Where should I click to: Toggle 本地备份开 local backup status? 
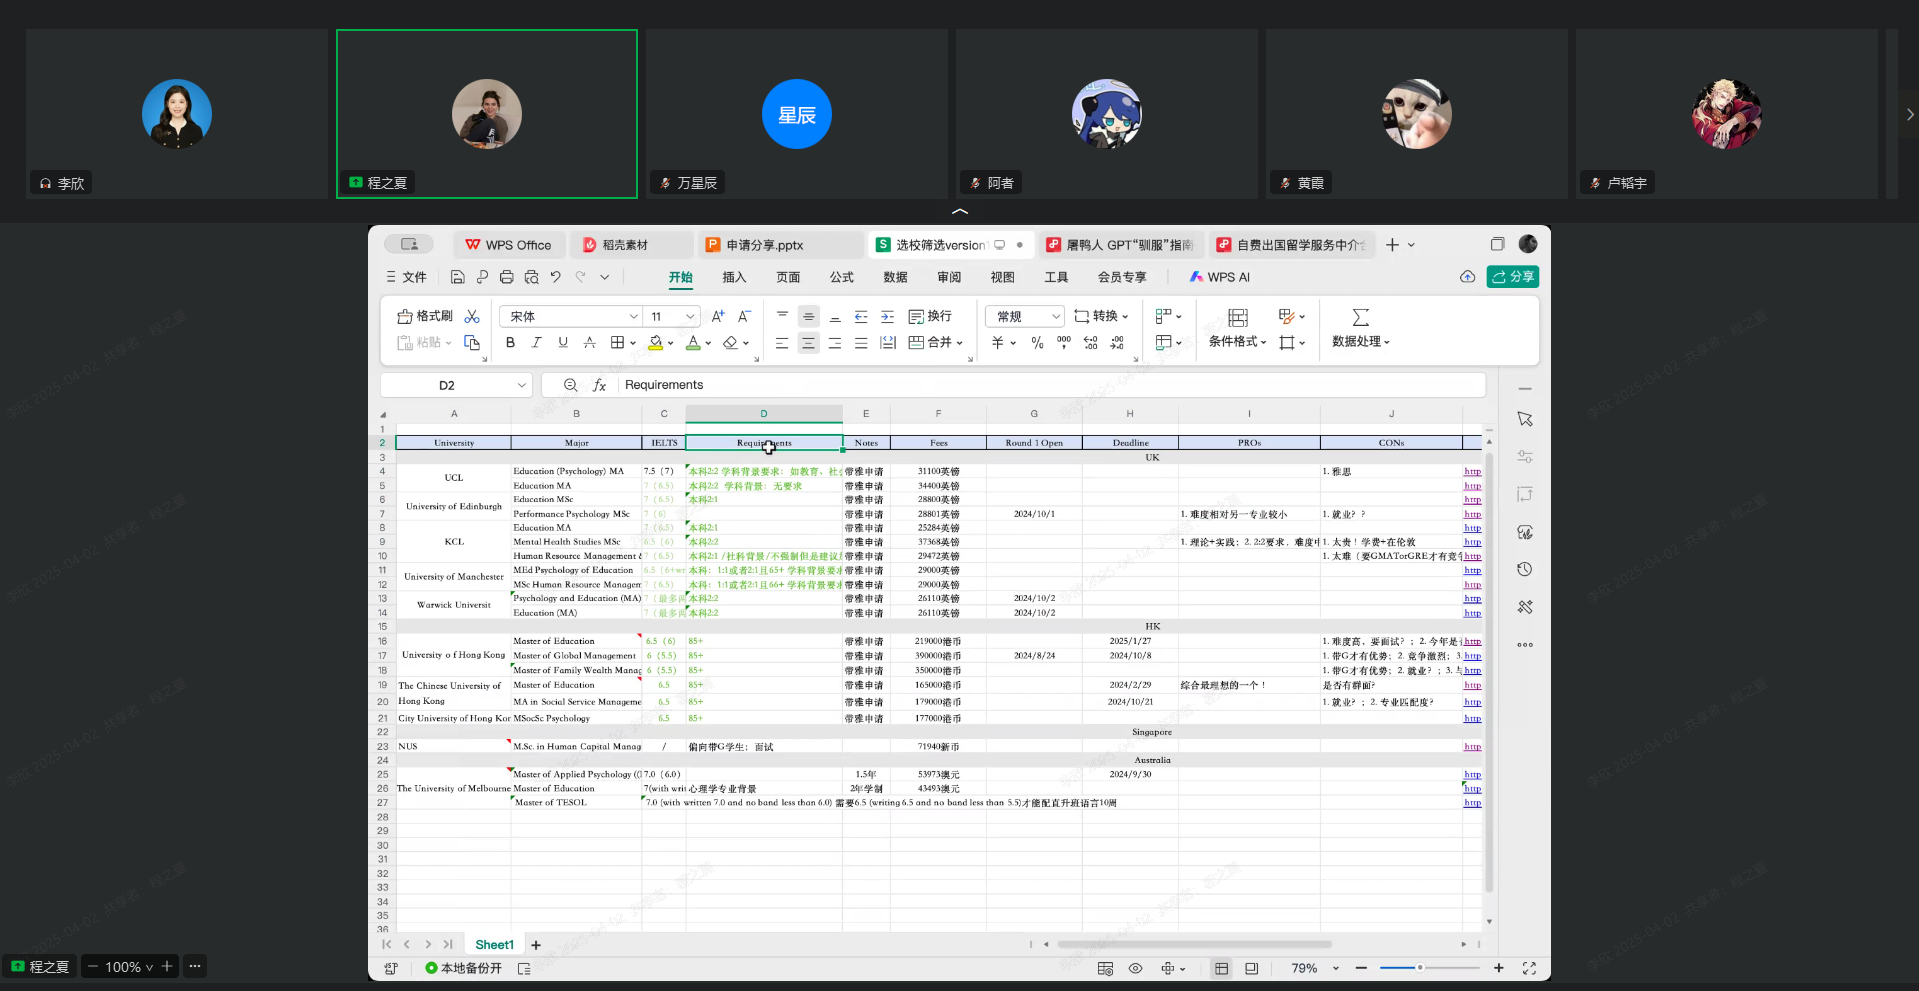(x=463, y=968)
